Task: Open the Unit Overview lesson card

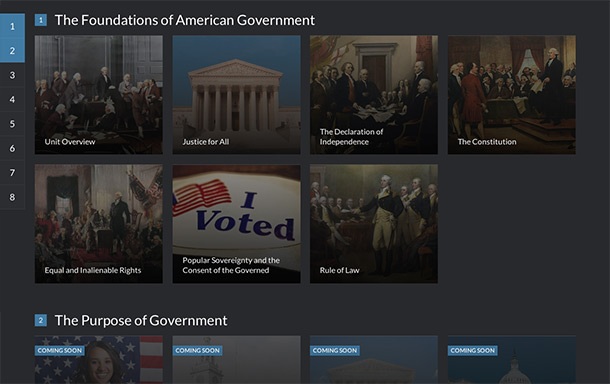Action: pos(99,95)
